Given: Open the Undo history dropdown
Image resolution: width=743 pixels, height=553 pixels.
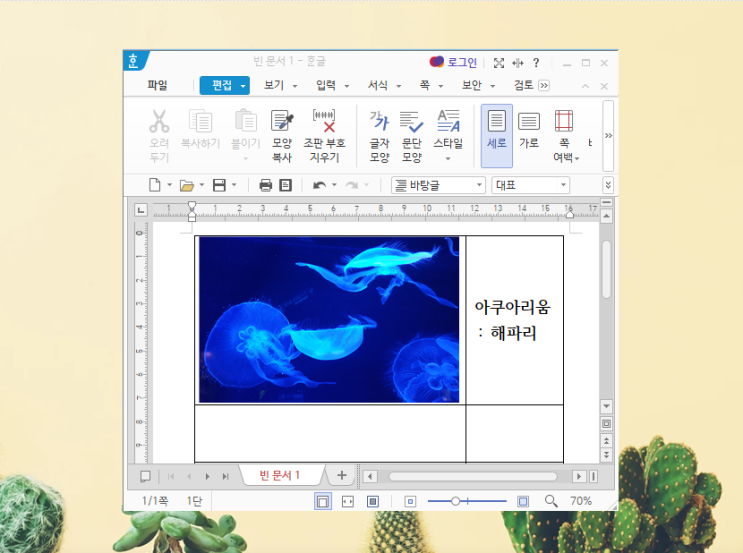Looking at the screenshot, I should click(x=334, y=185).
